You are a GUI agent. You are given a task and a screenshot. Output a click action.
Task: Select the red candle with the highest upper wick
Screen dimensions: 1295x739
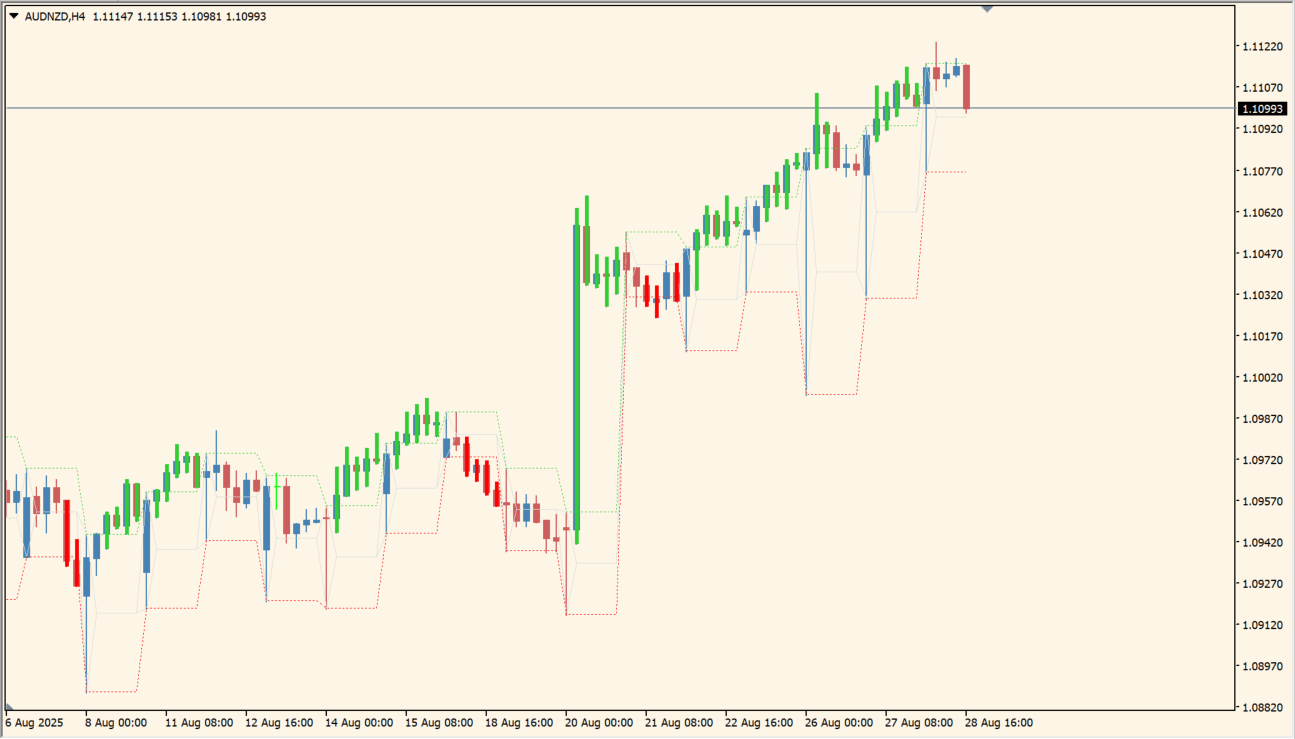[x=936, y=72]
